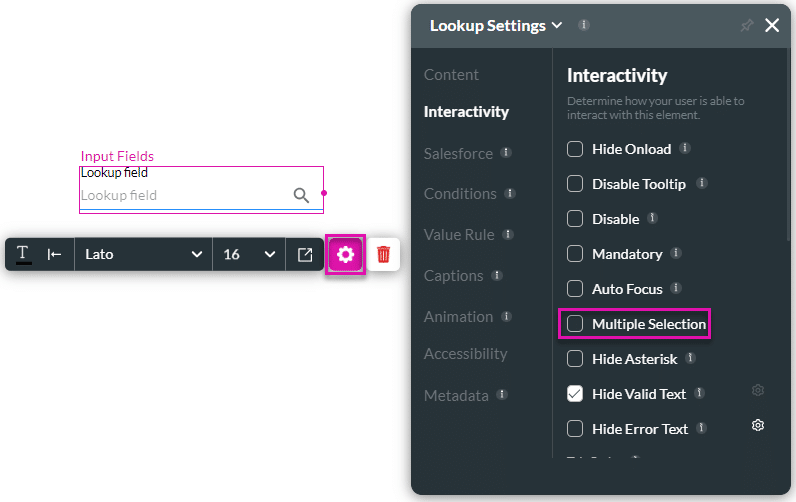Viewport: 796px width, 502px height.
Task: Select the Interactivity tab
Action: pyautogui.click(x=466, y=112)
